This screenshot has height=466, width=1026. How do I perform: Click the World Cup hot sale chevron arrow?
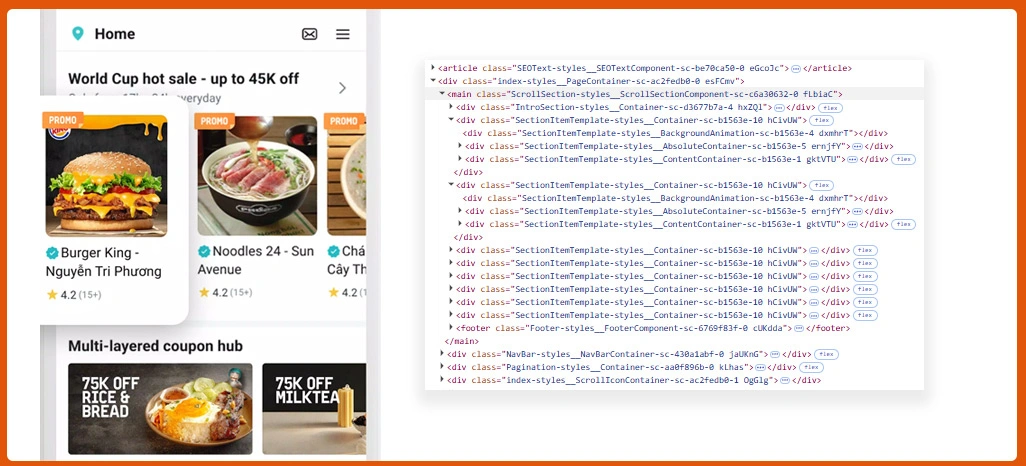(342, 88)
